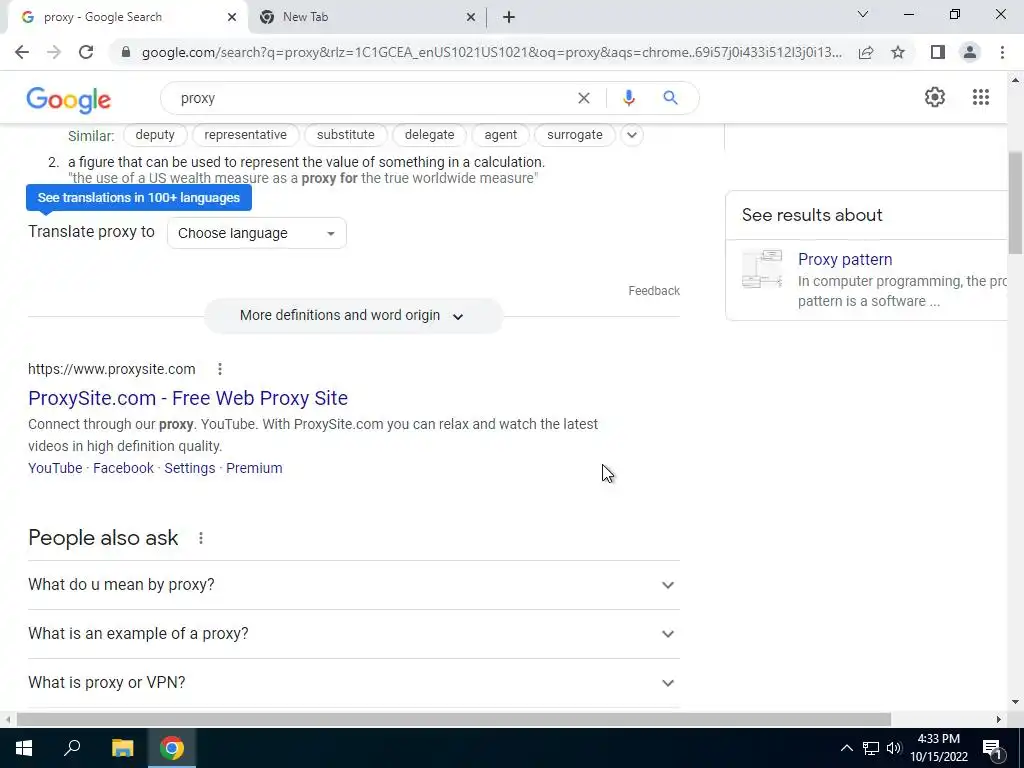1024x768 pixels.
Task: Go to Google home via the logo
Action: coord(69,99)
